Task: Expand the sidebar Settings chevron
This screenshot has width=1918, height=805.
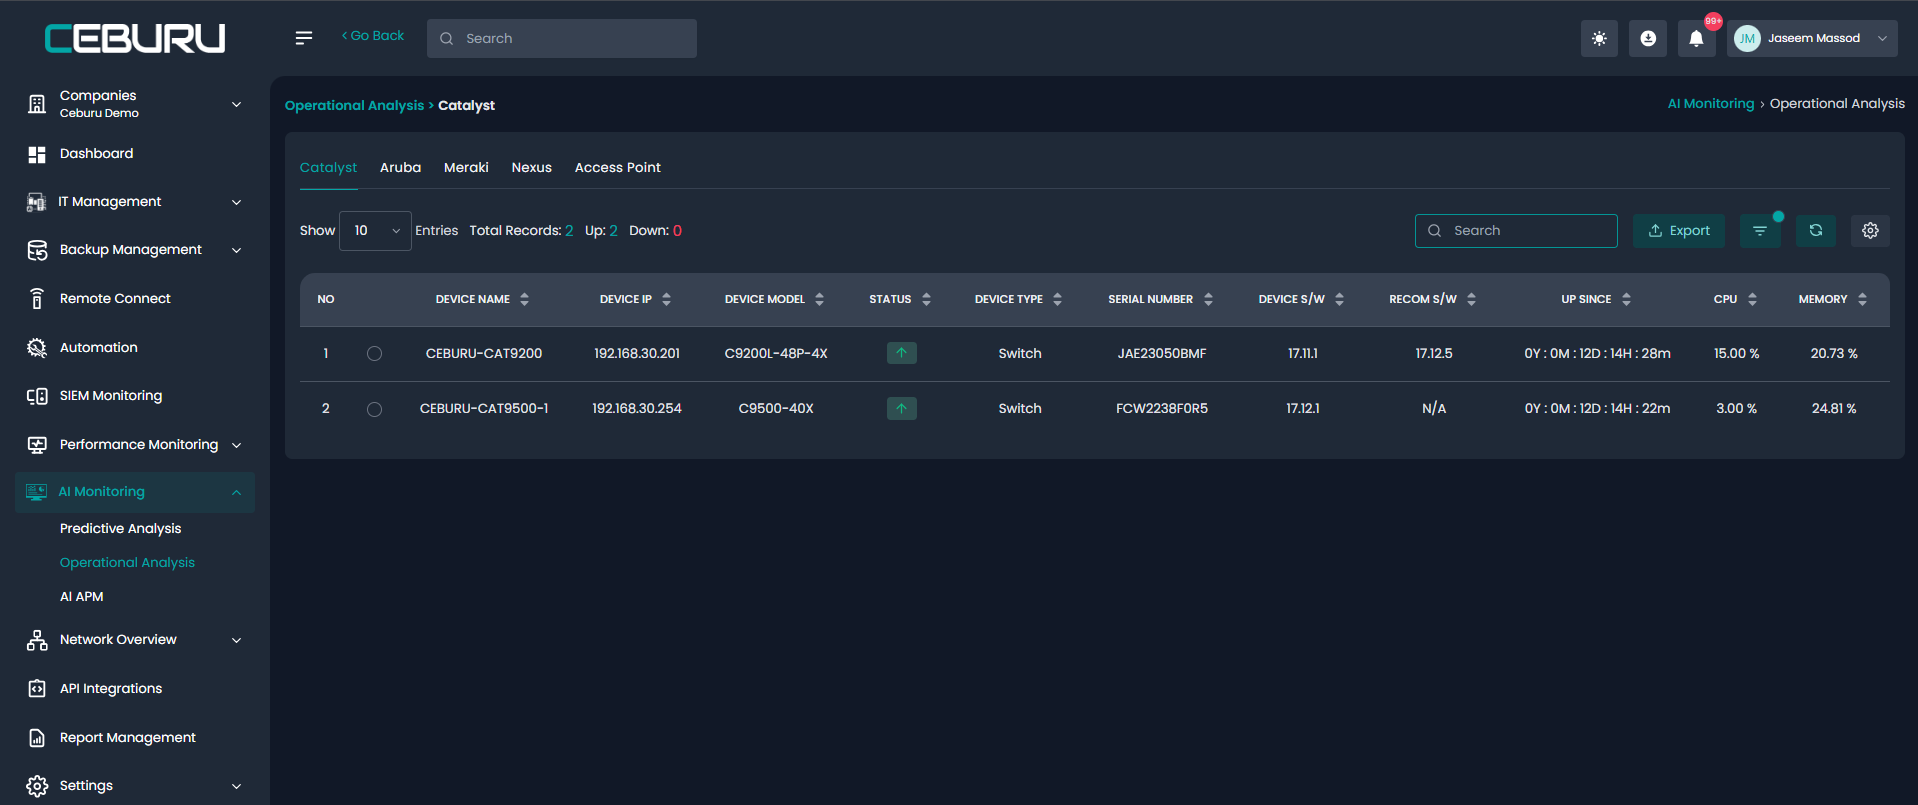Action: [237, 786]
